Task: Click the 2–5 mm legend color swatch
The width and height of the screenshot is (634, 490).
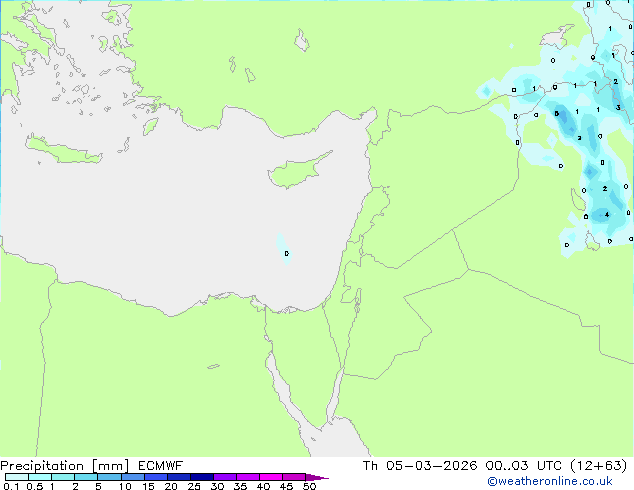Action: coord(86,477)
